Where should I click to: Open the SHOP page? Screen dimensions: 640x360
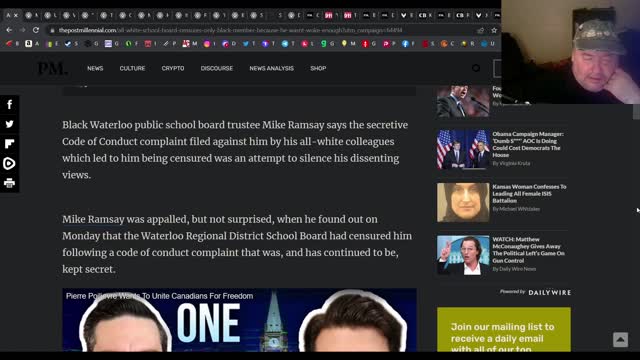click(x=318, y=68)
